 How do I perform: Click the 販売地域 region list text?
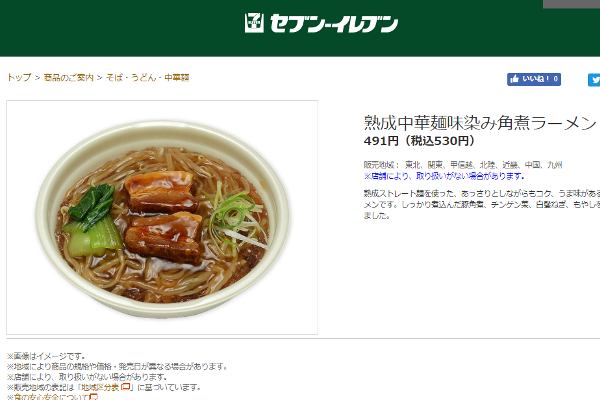pyautogui.click(x=463, y=165)
